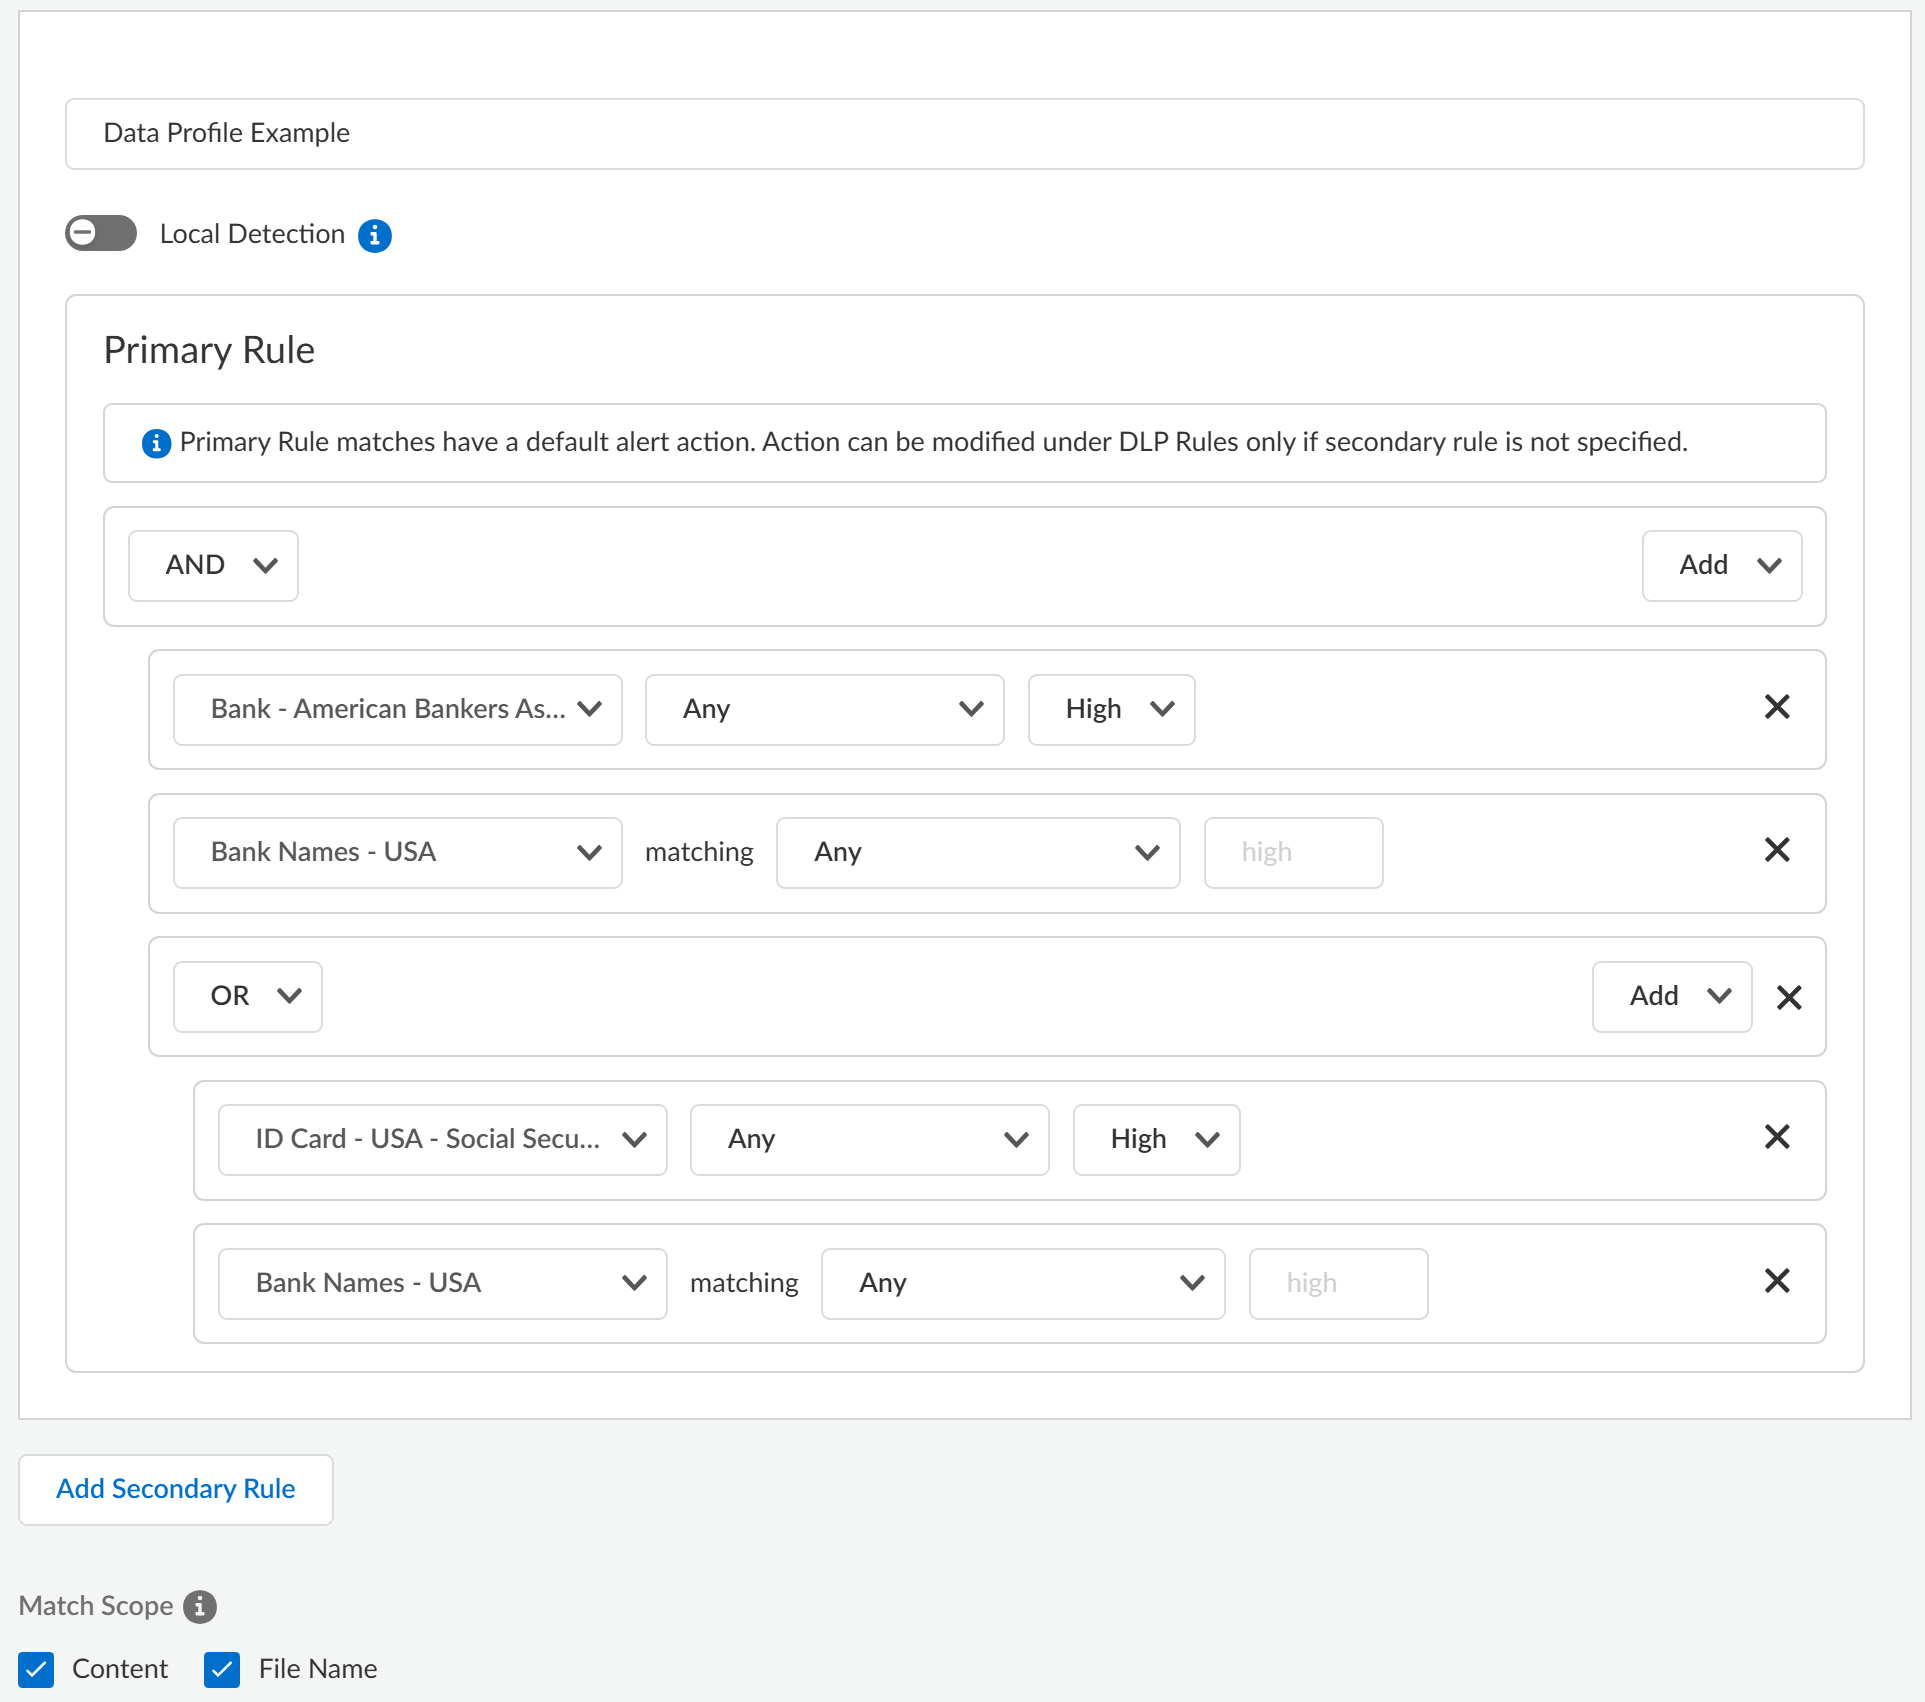Remove the American Bankers Association row
This screenshot has width=1925, height=1702.
(x=1776, y=707)
